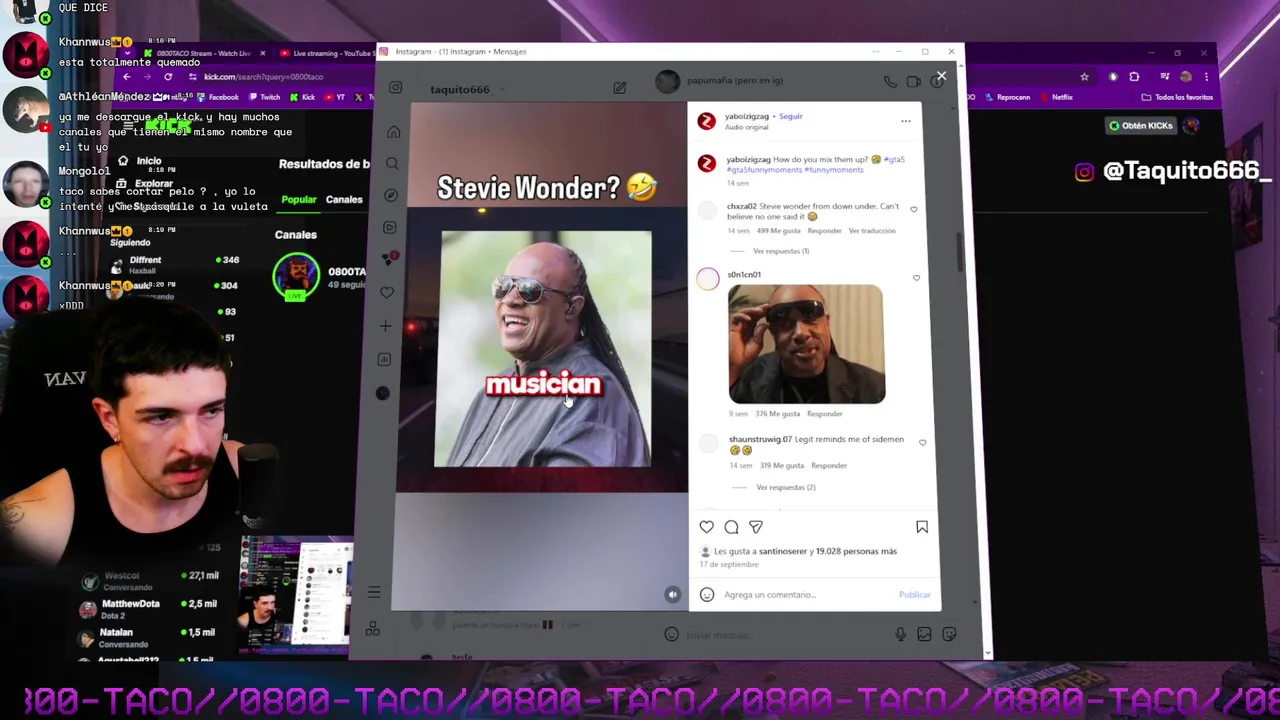Image resolution: width=1280 pixels, height=720 pixels.
Task: Close the post overlay with X
Action: 941,76
